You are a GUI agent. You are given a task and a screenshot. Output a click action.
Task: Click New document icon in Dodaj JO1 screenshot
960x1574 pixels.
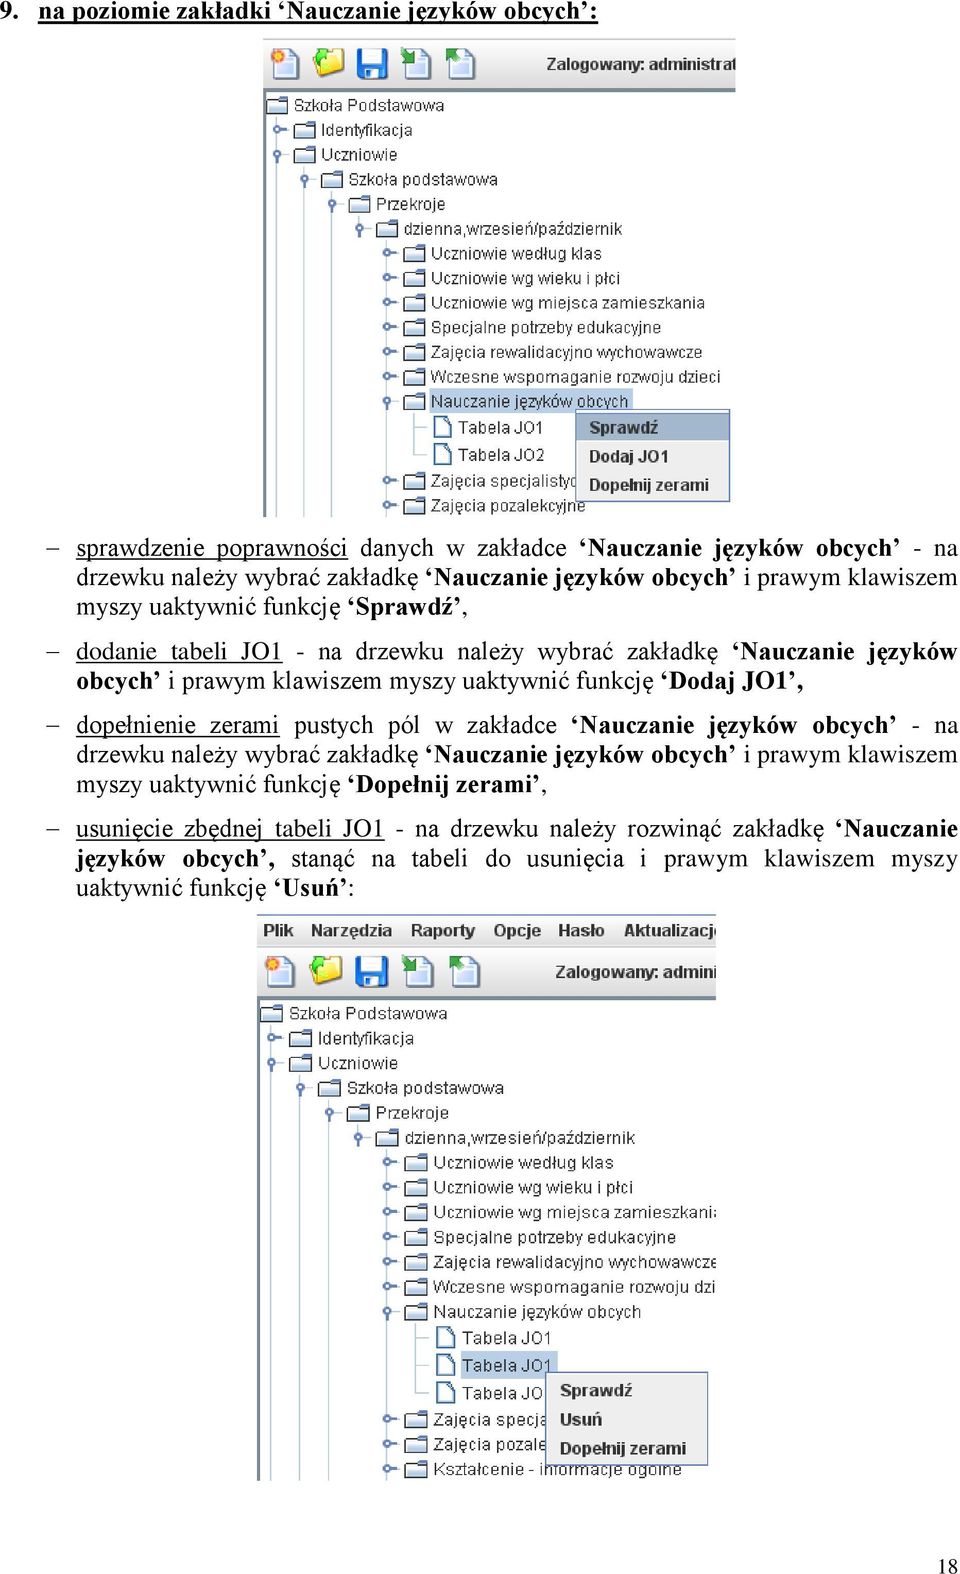point(285,64)
